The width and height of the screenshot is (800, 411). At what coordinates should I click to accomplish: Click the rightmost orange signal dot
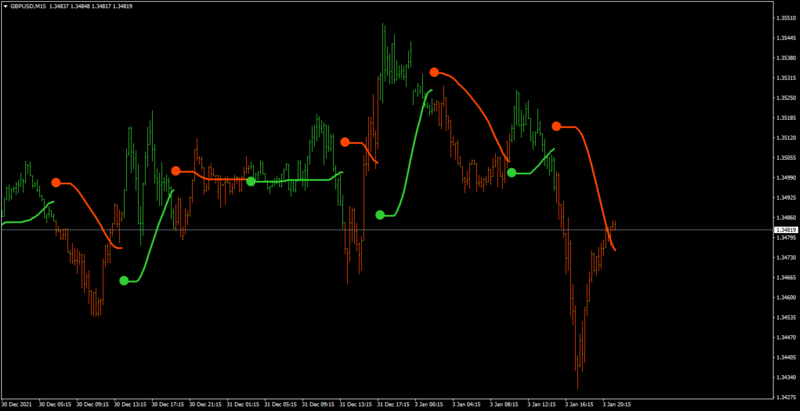pos(557,126)
